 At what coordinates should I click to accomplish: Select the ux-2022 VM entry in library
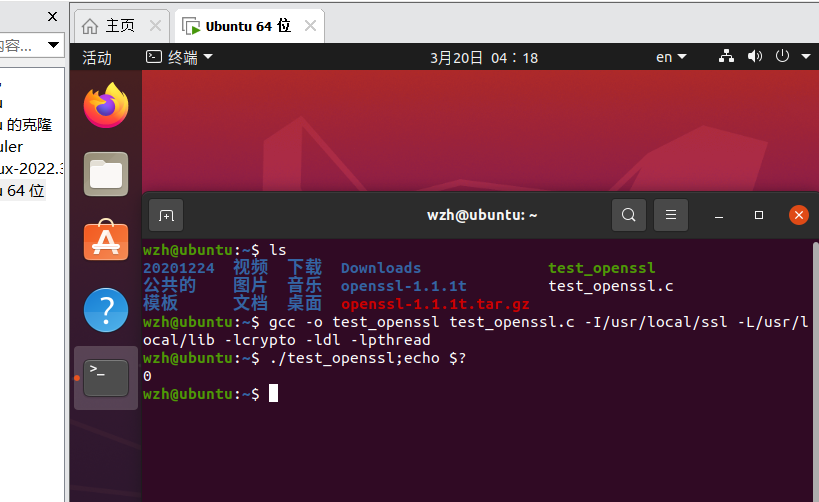pyautogui.click(x=31, y=169)
